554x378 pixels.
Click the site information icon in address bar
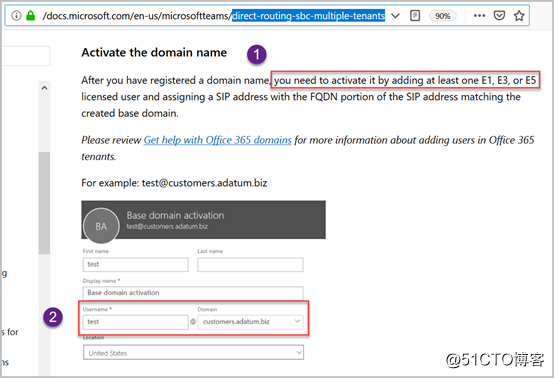point(16,16)
